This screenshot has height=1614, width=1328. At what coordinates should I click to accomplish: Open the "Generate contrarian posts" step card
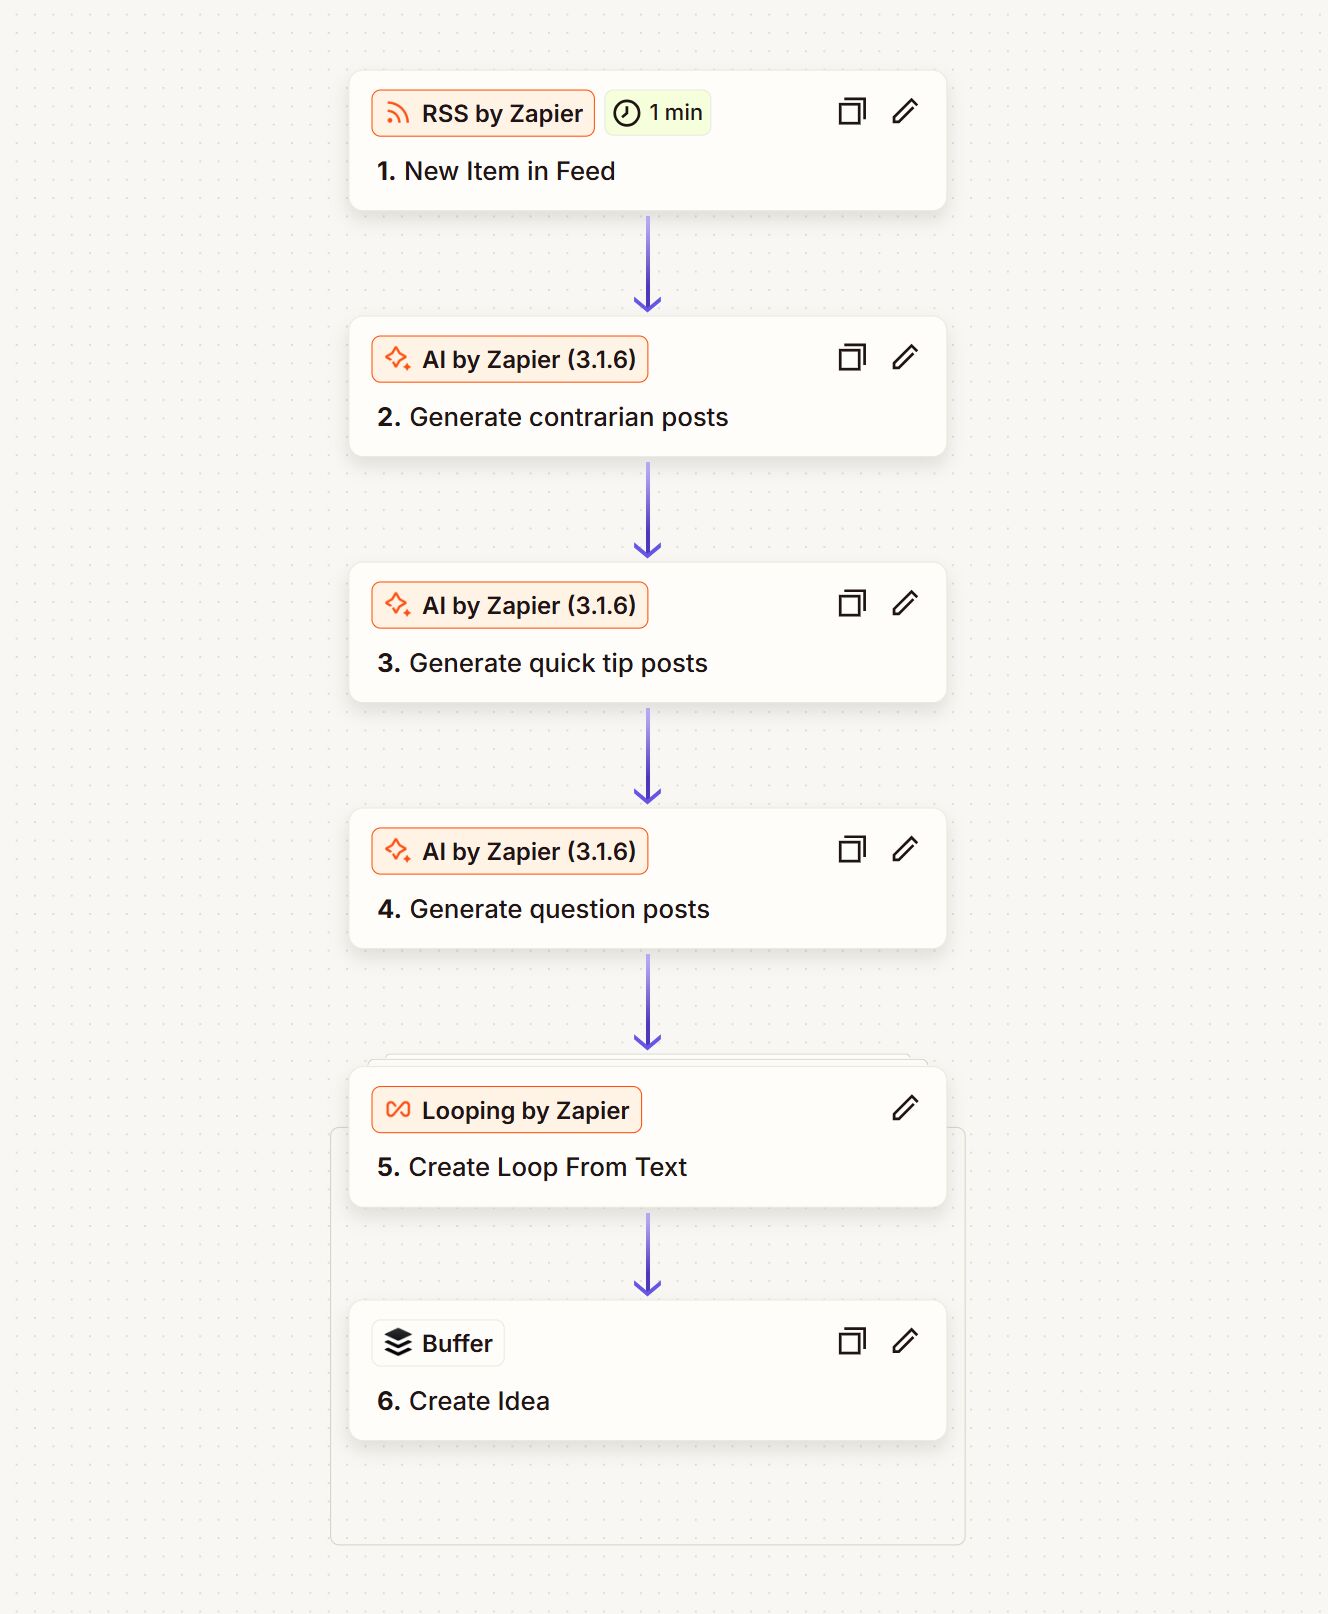[647, 417]
